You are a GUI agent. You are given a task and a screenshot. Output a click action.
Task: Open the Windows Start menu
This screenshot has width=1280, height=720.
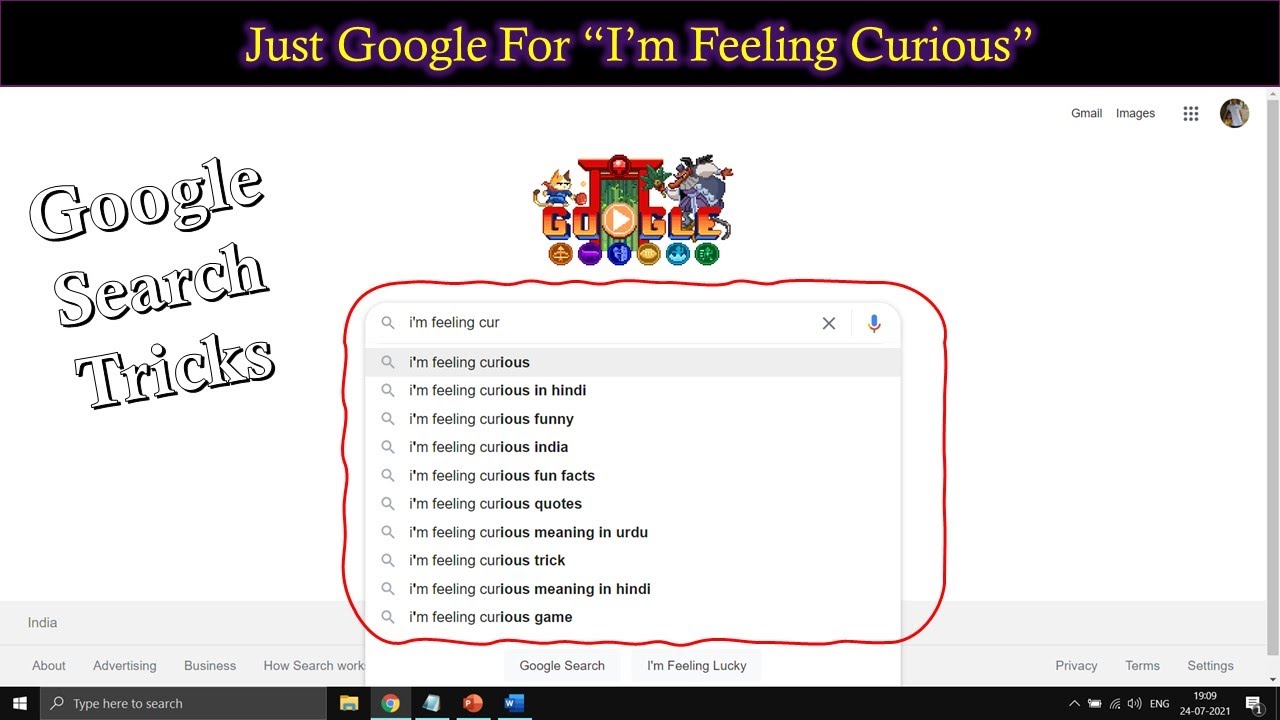coord(20,703)
